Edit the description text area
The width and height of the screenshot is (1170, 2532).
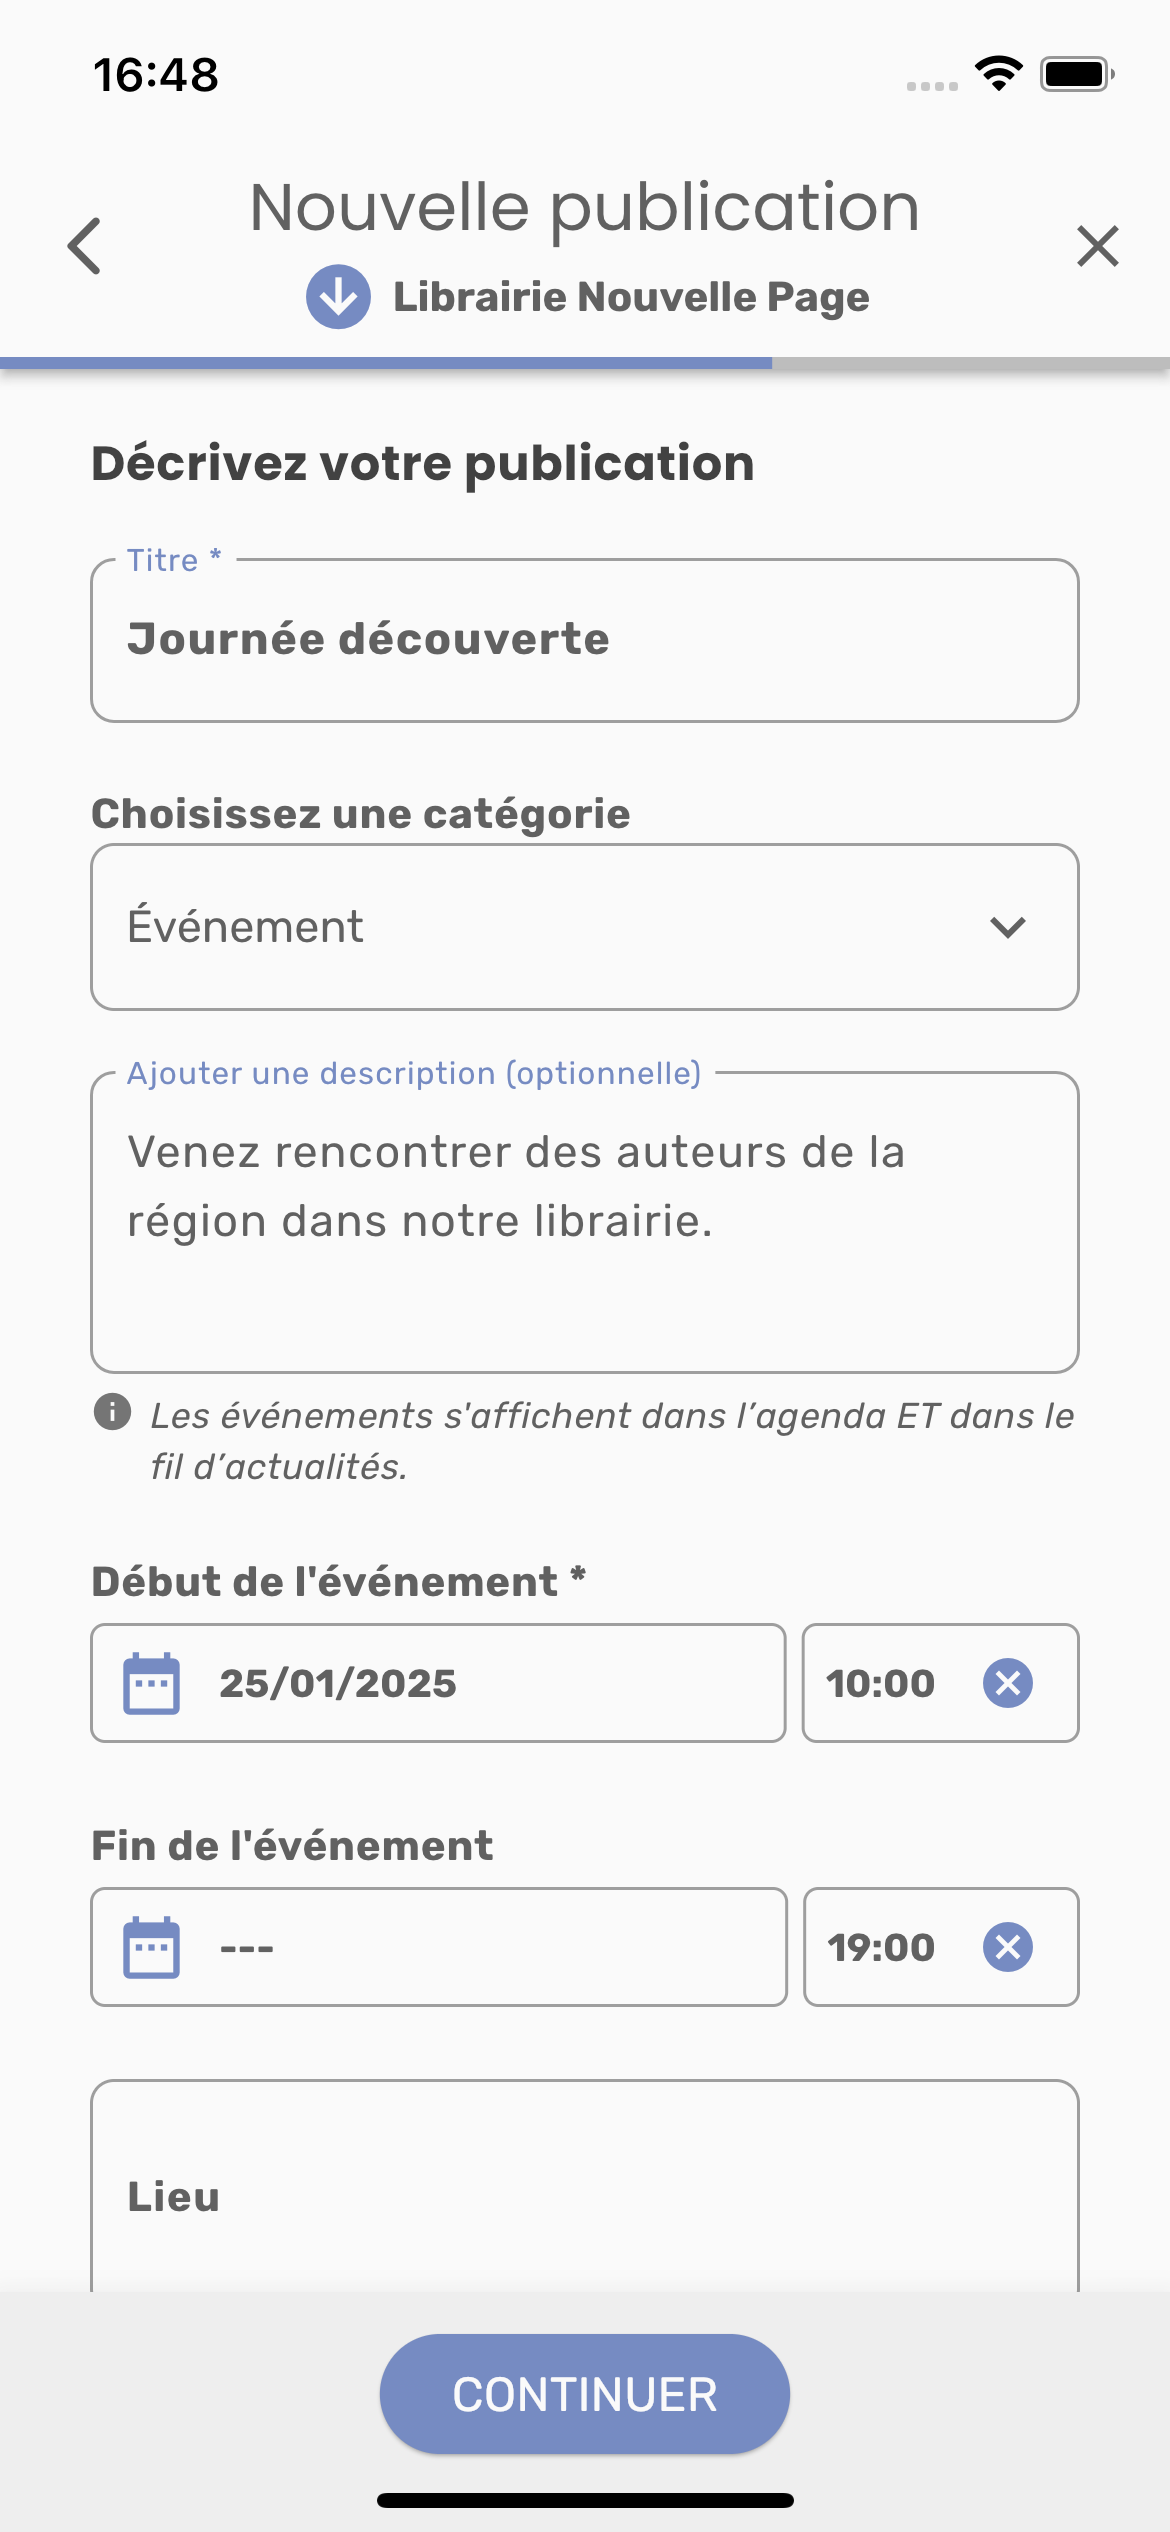[x=584, y=1222]
